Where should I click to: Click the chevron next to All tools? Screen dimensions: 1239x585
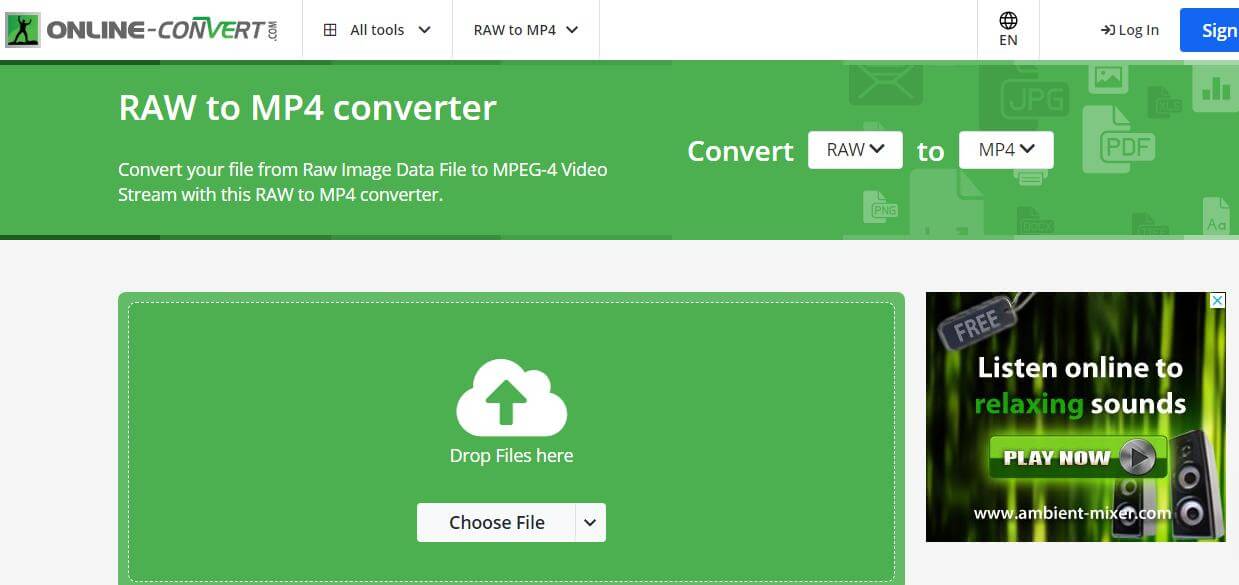424,30
